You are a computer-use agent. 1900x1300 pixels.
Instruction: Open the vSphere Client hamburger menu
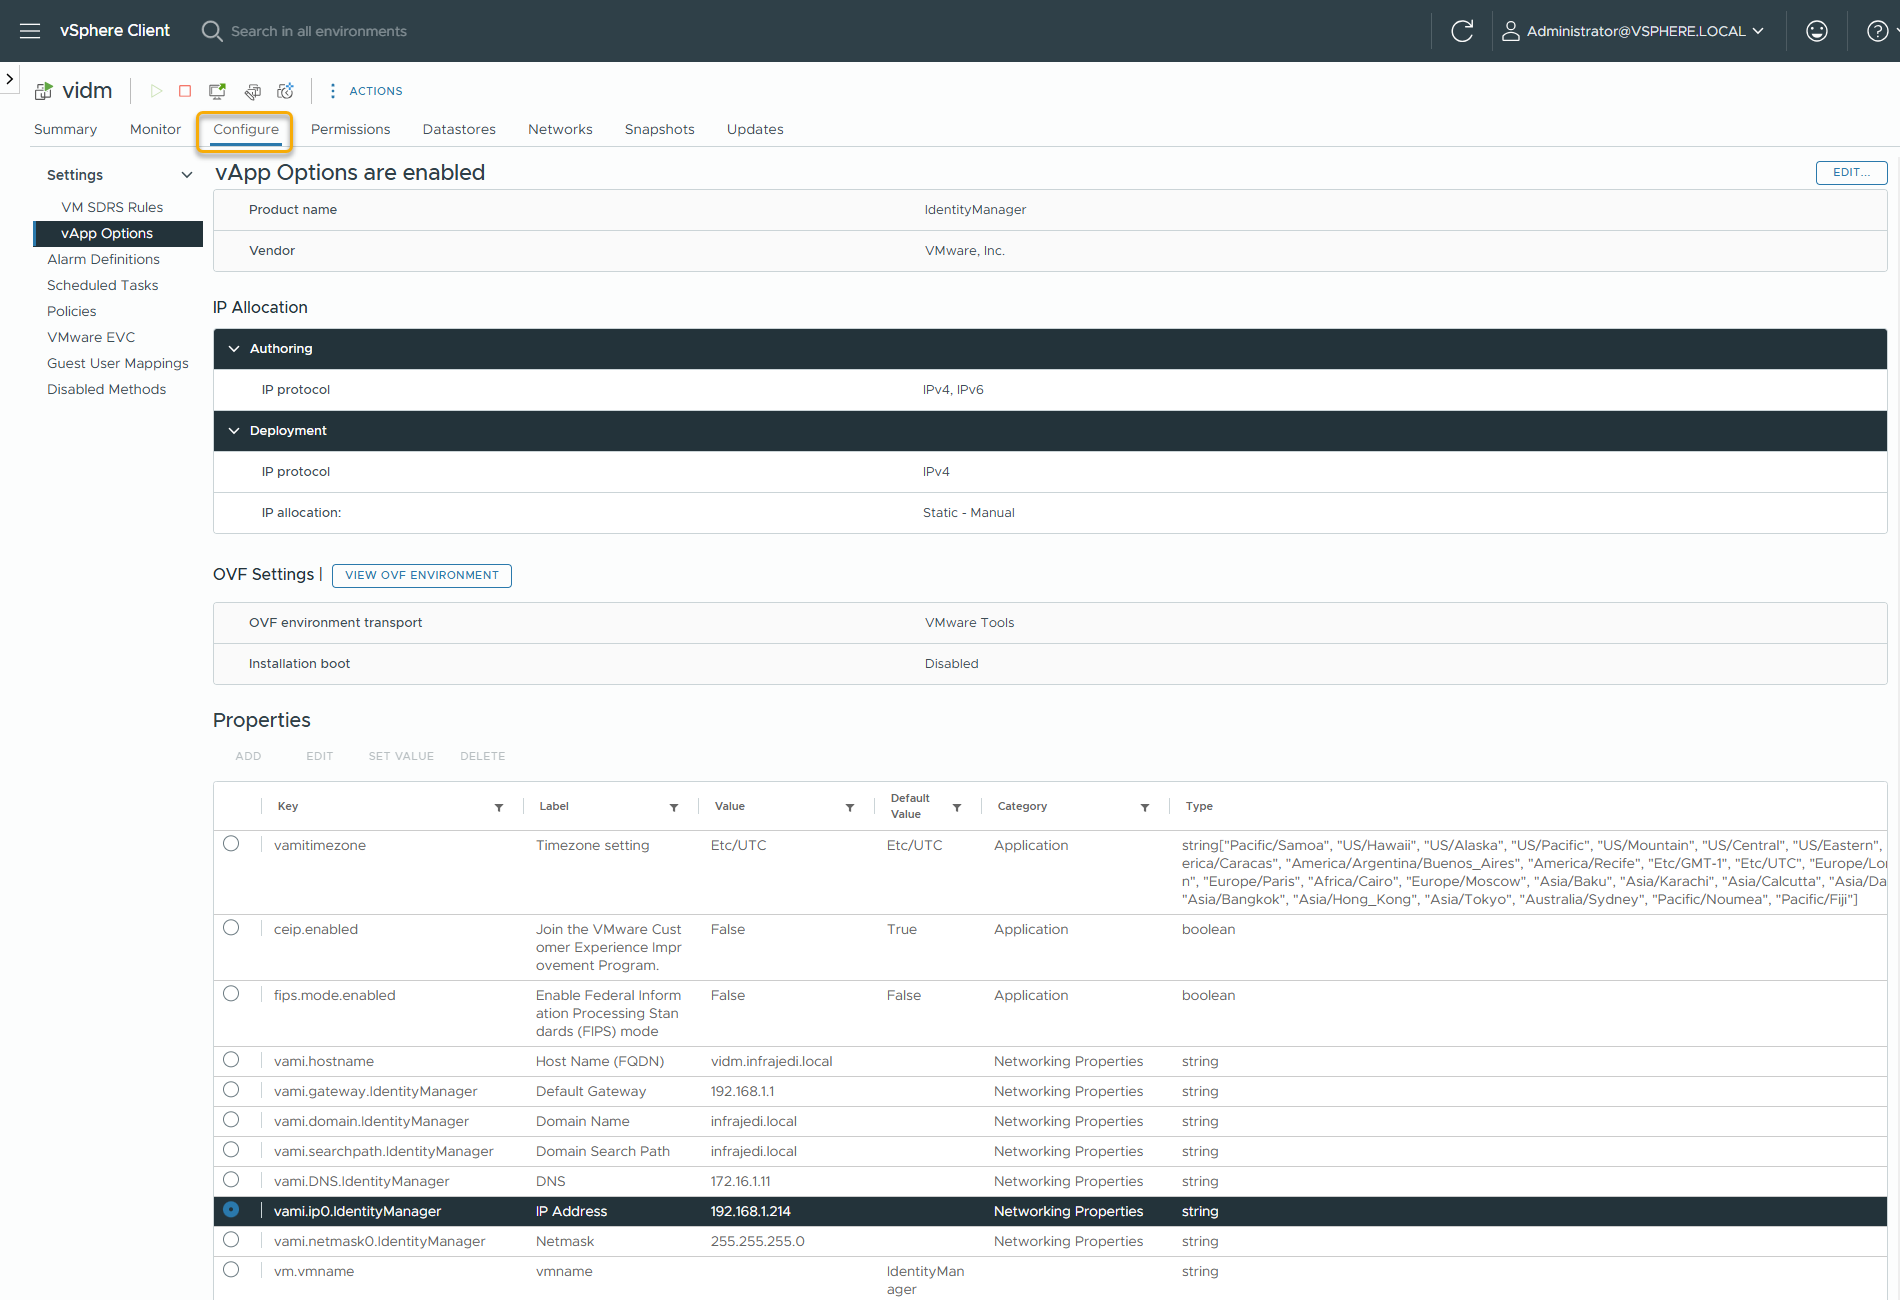click(30, 31)
